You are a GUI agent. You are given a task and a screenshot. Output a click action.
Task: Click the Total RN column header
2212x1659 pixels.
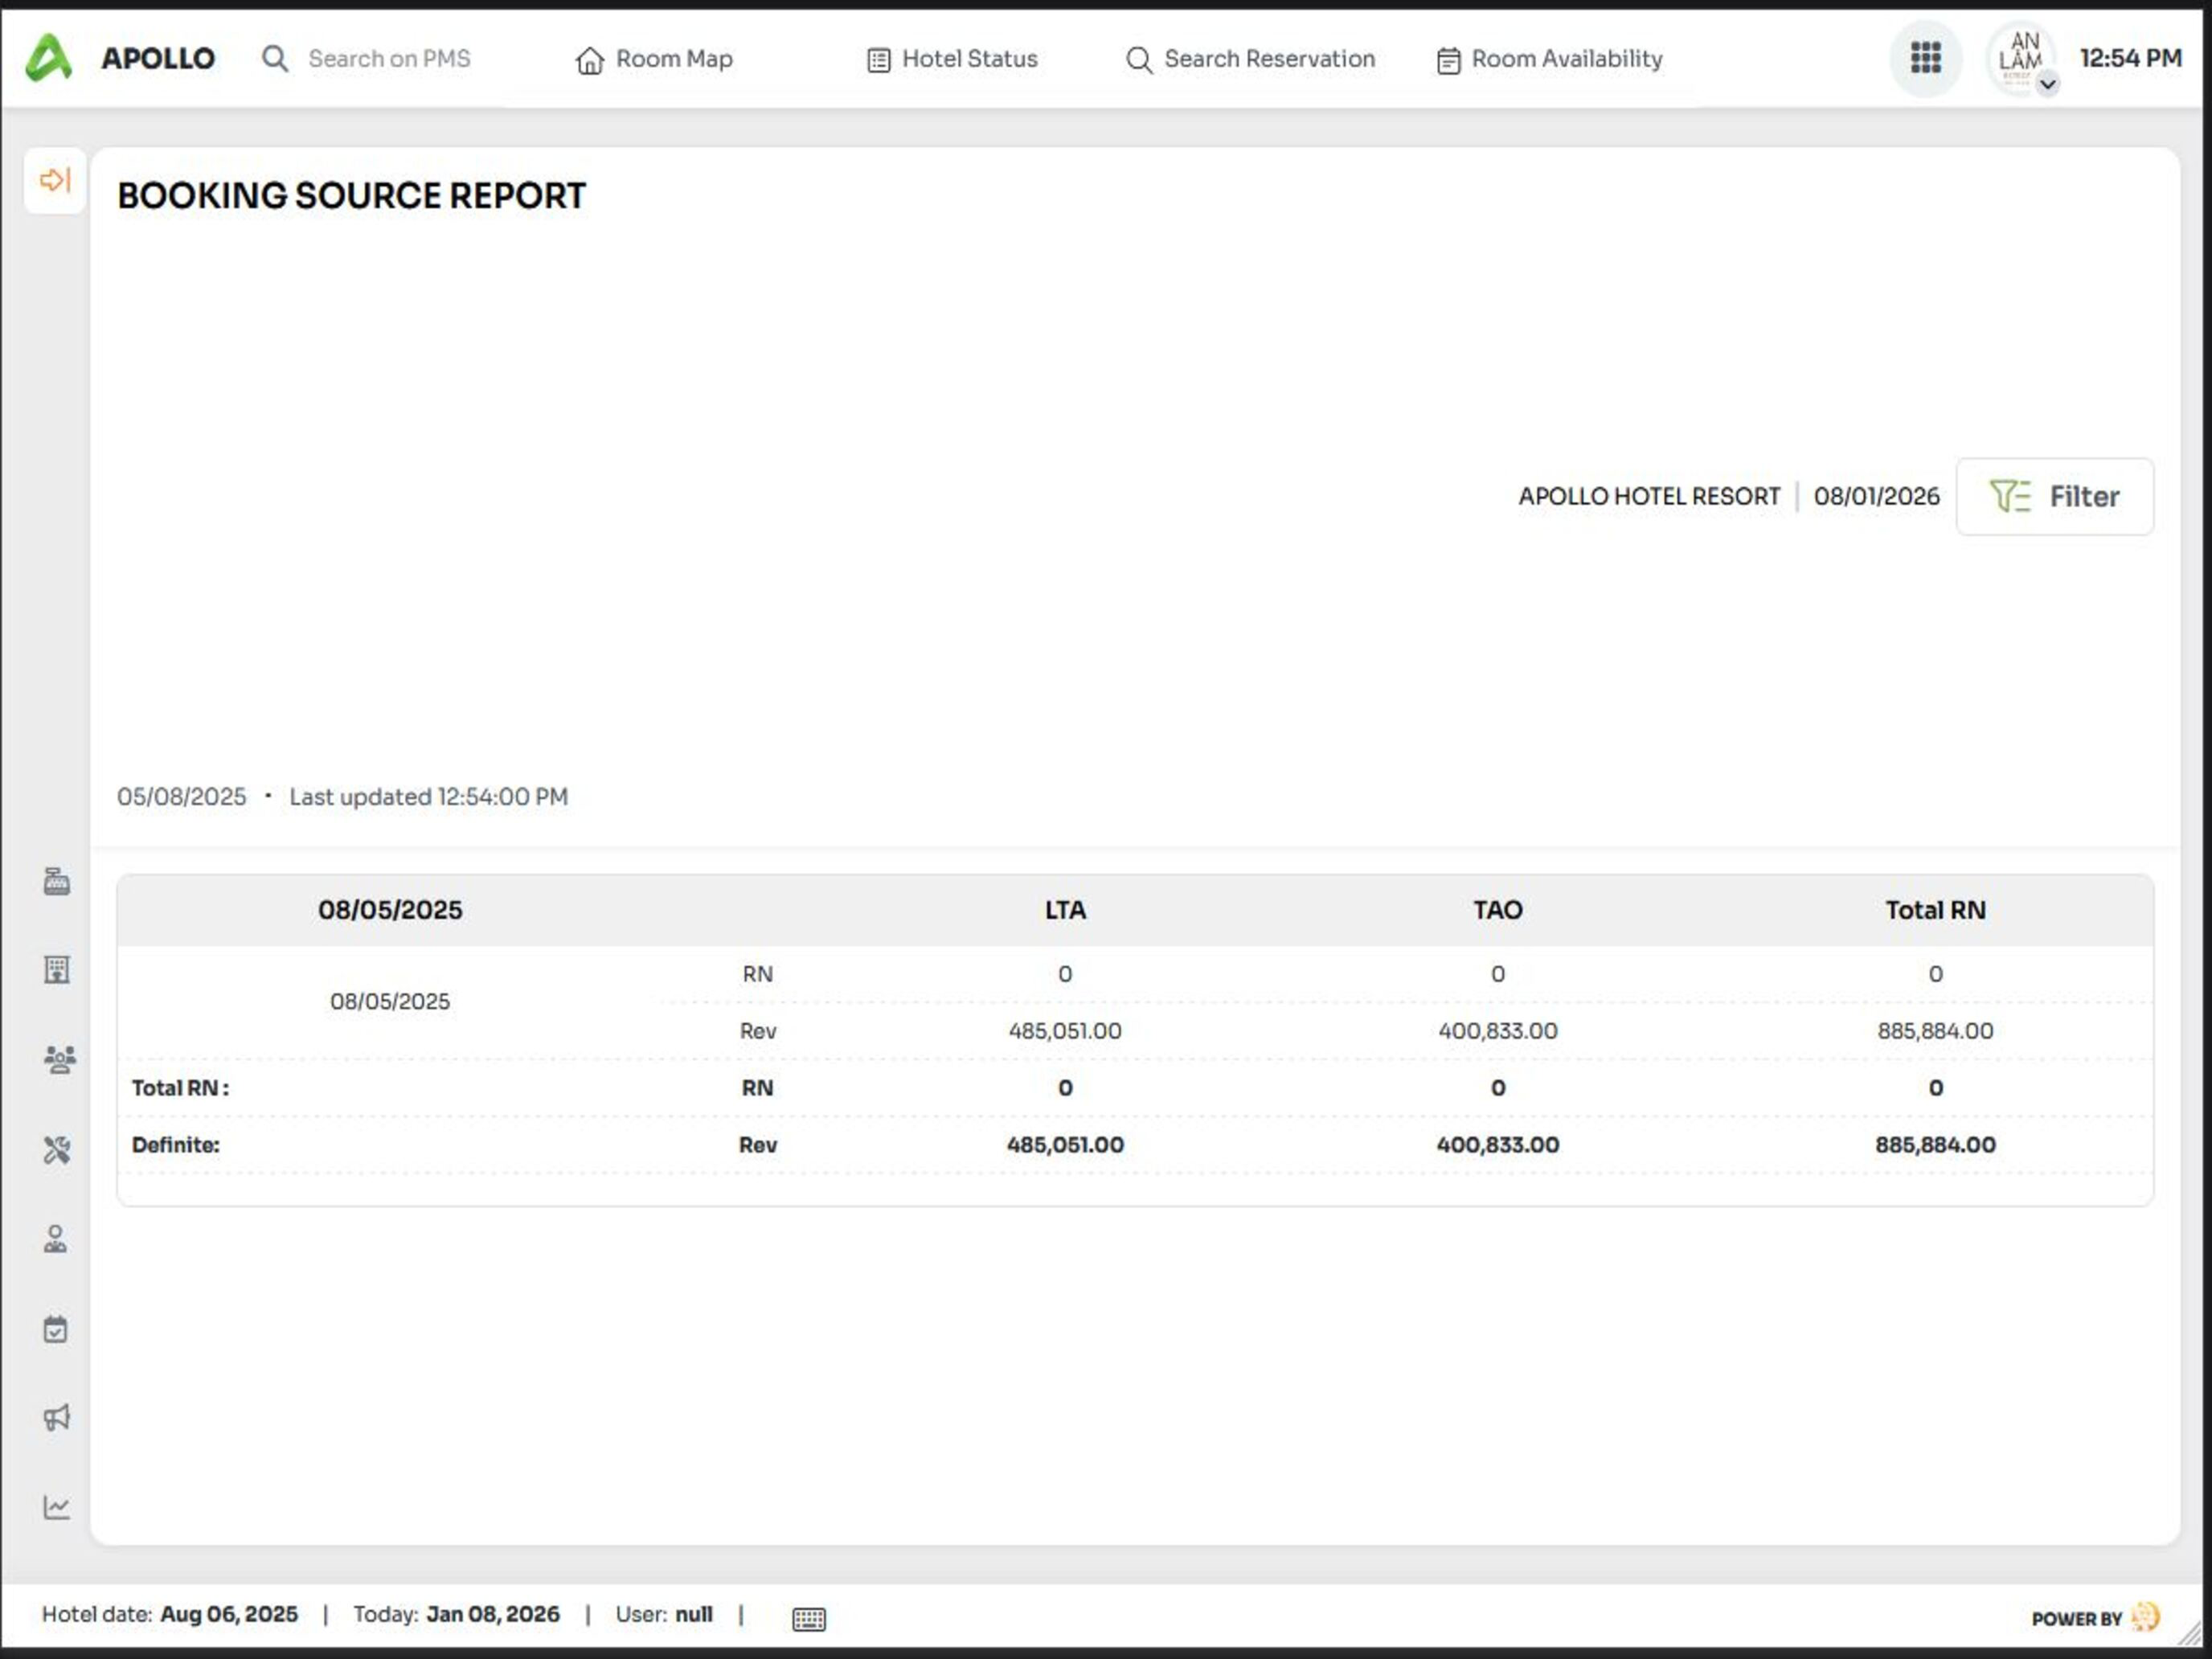[x=1935, y=910]
